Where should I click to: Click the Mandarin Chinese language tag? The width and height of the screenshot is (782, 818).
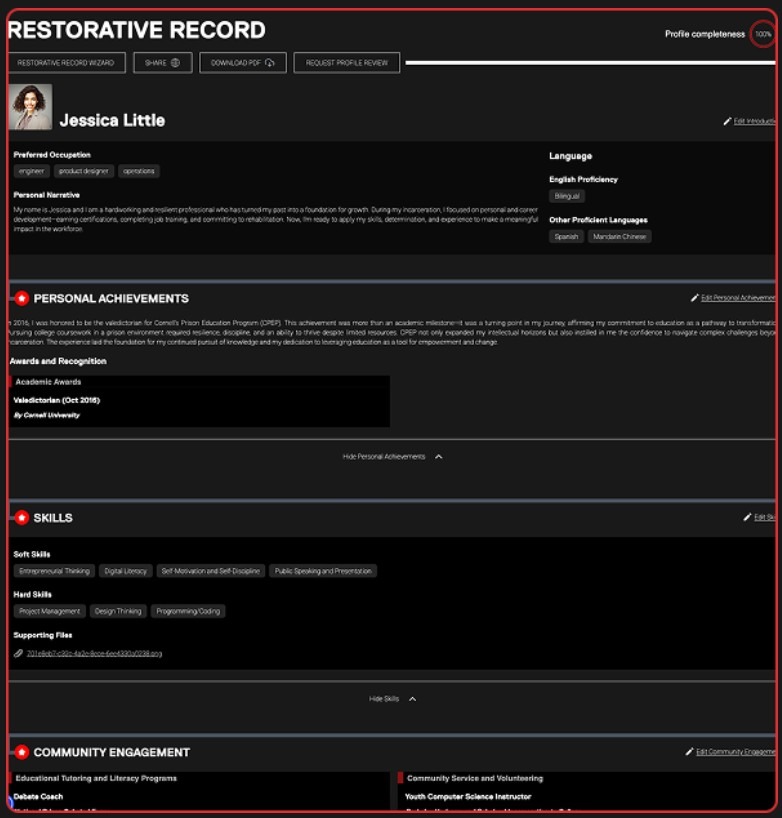point(619,236)
